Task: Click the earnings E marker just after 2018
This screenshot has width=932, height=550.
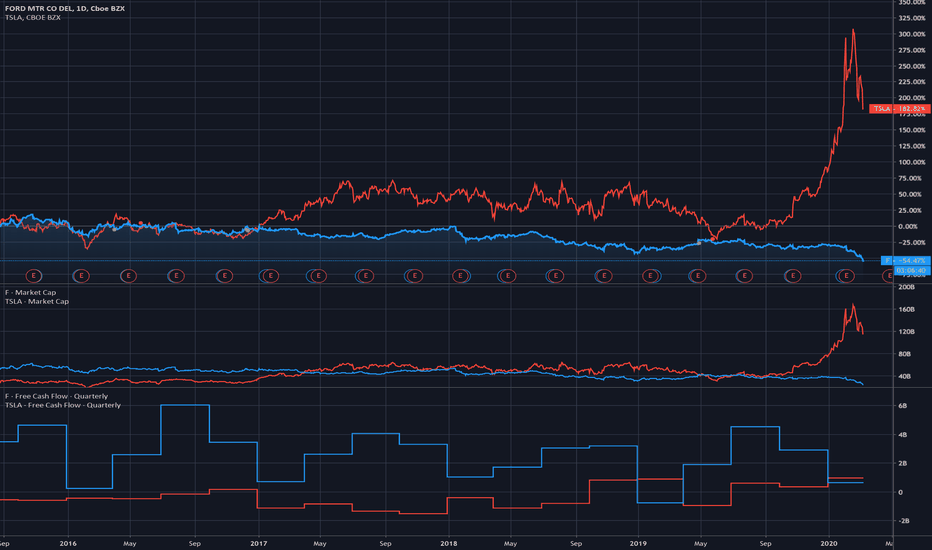Action: tap(461, 276)
